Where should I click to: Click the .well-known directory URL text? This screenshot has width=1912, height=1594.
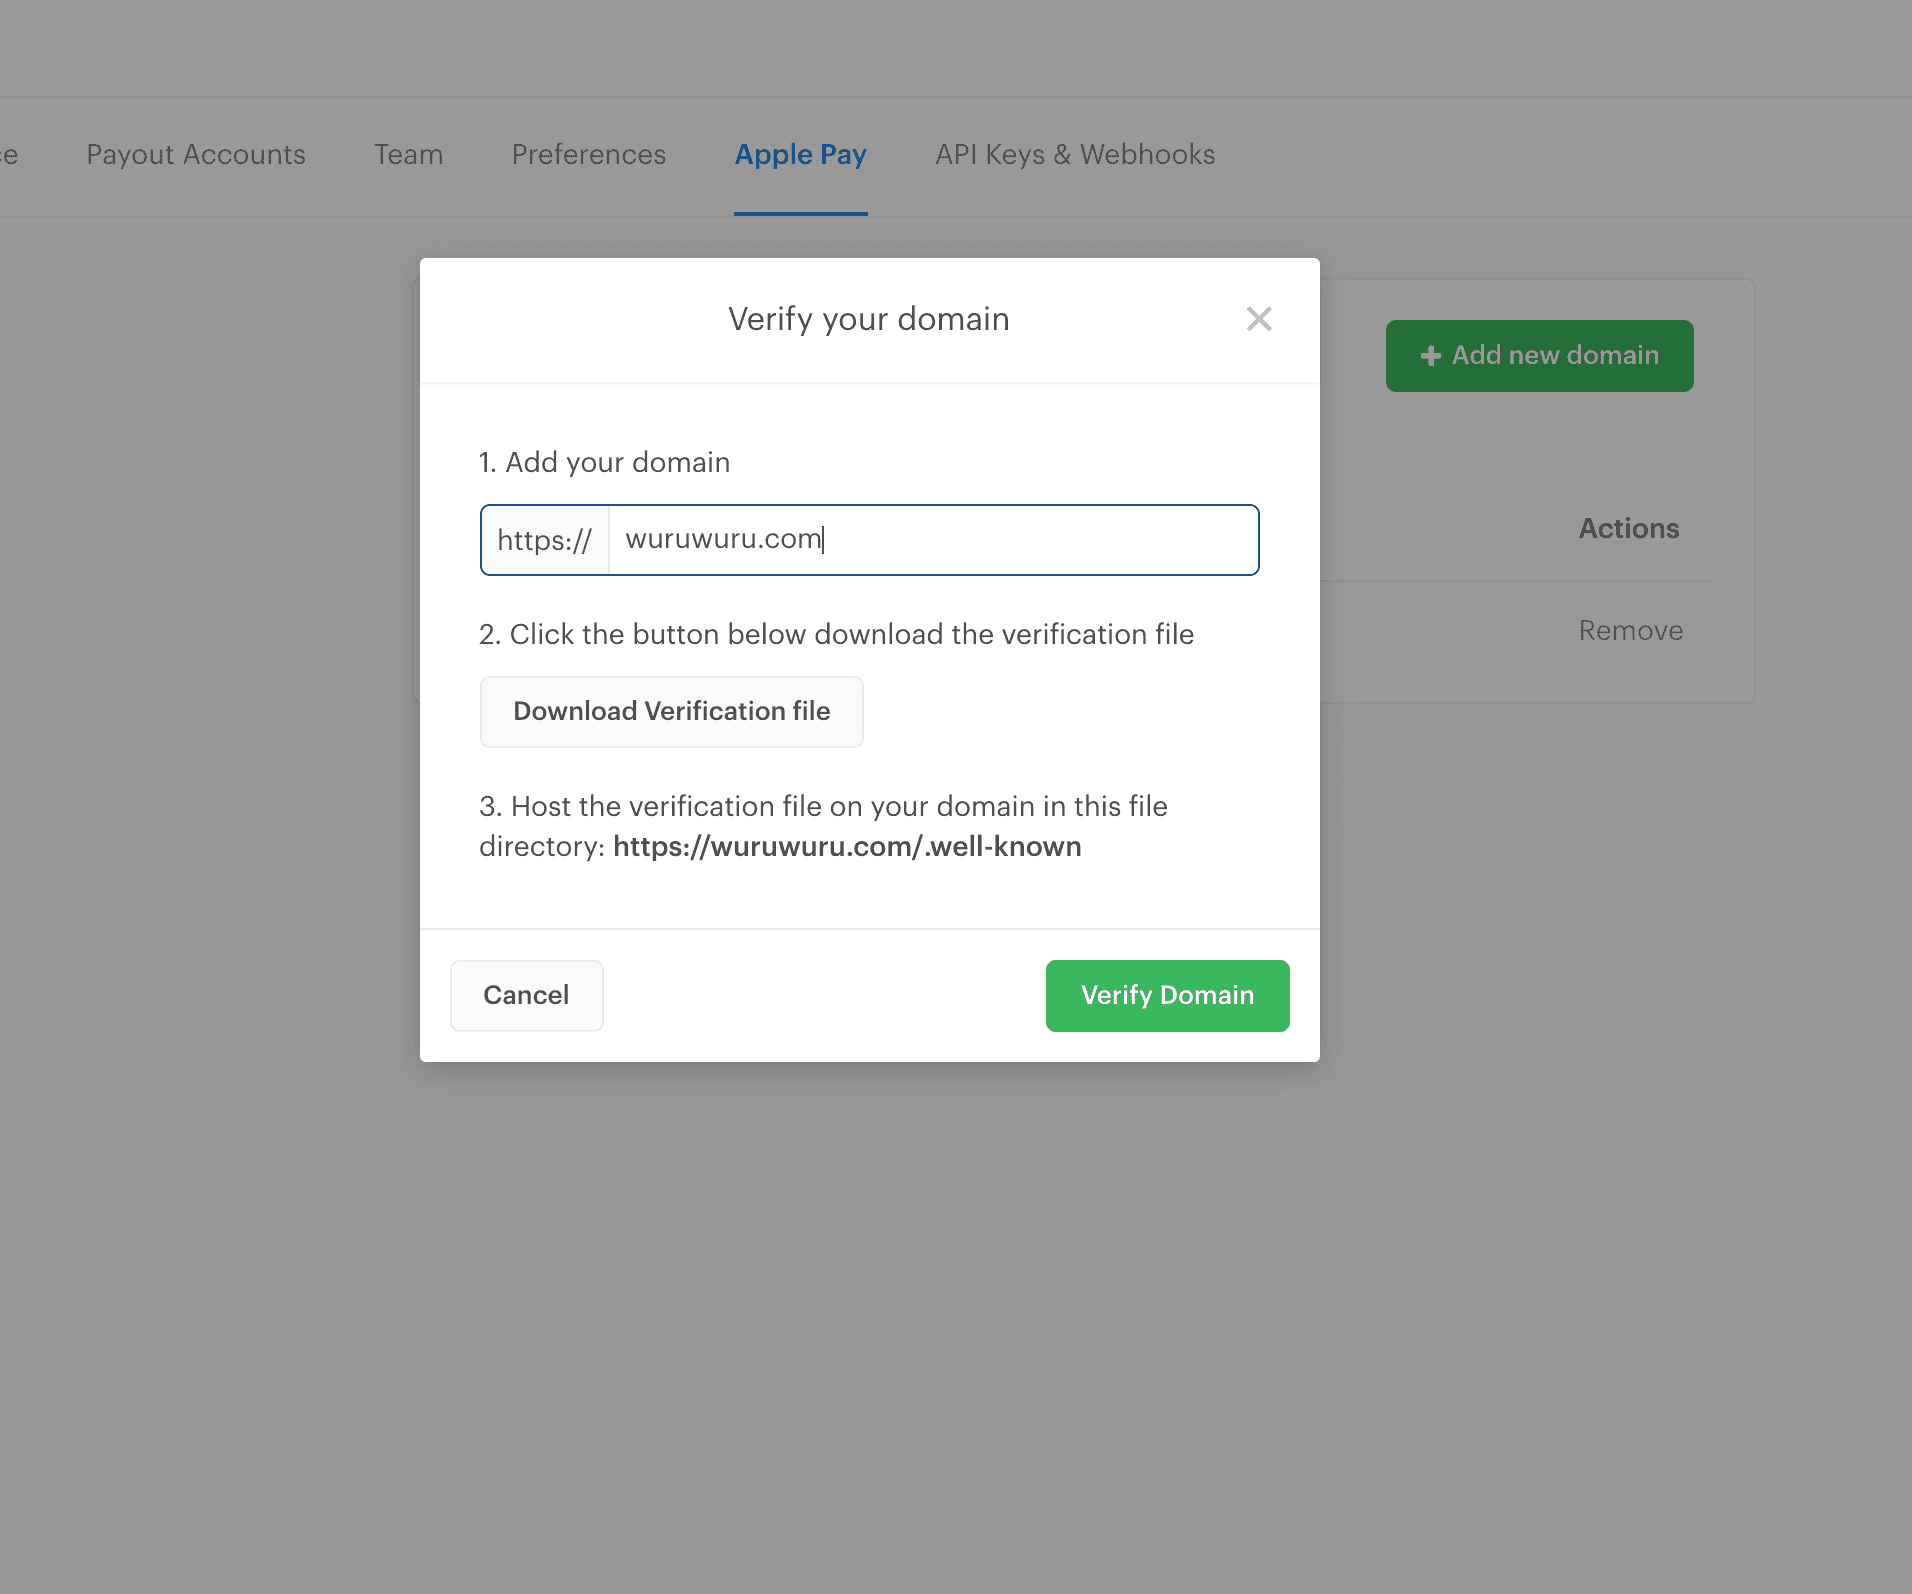point(846,847)
